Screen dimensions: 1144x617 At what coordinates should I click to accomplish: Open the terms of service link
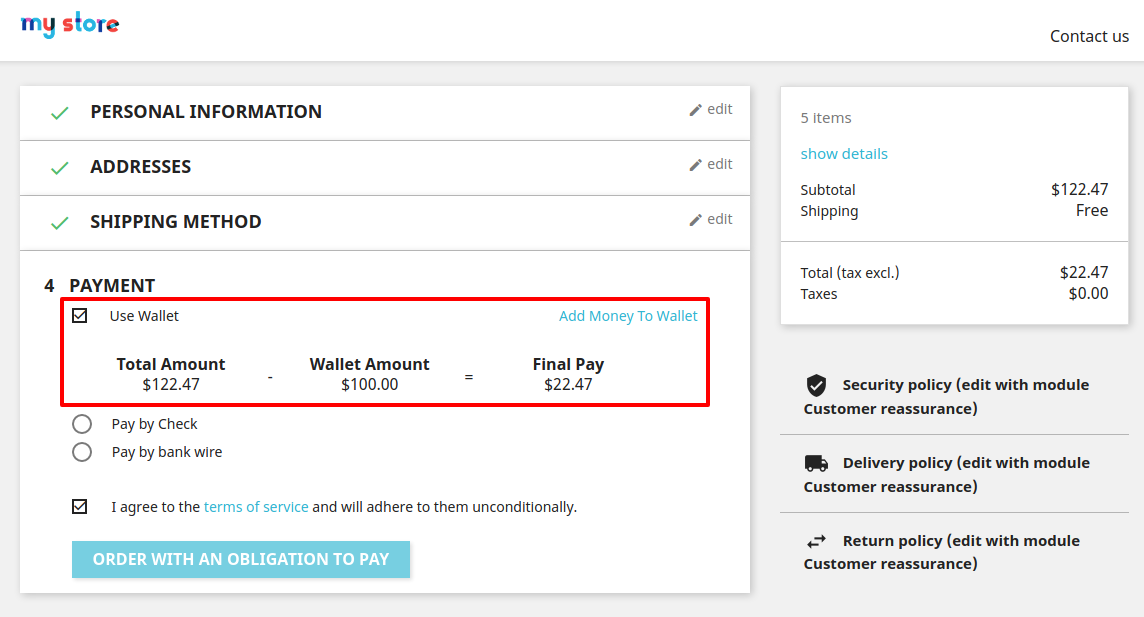point(256,506)
